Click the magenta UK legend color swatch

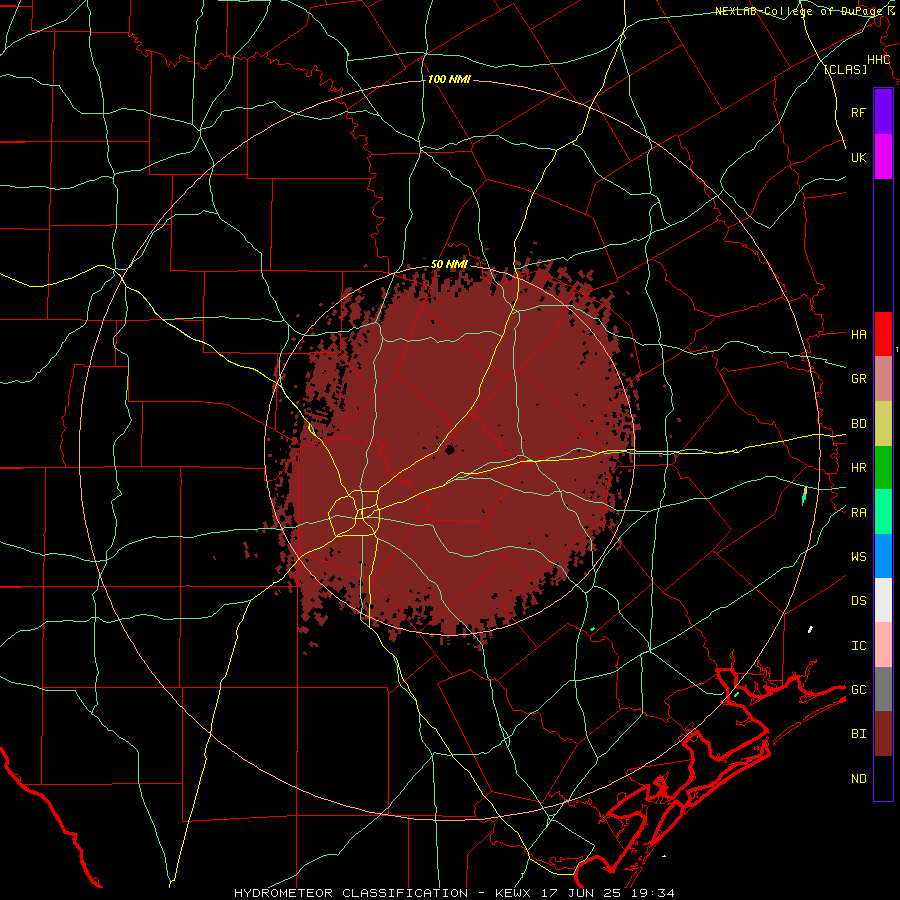(x=883, y=157)
